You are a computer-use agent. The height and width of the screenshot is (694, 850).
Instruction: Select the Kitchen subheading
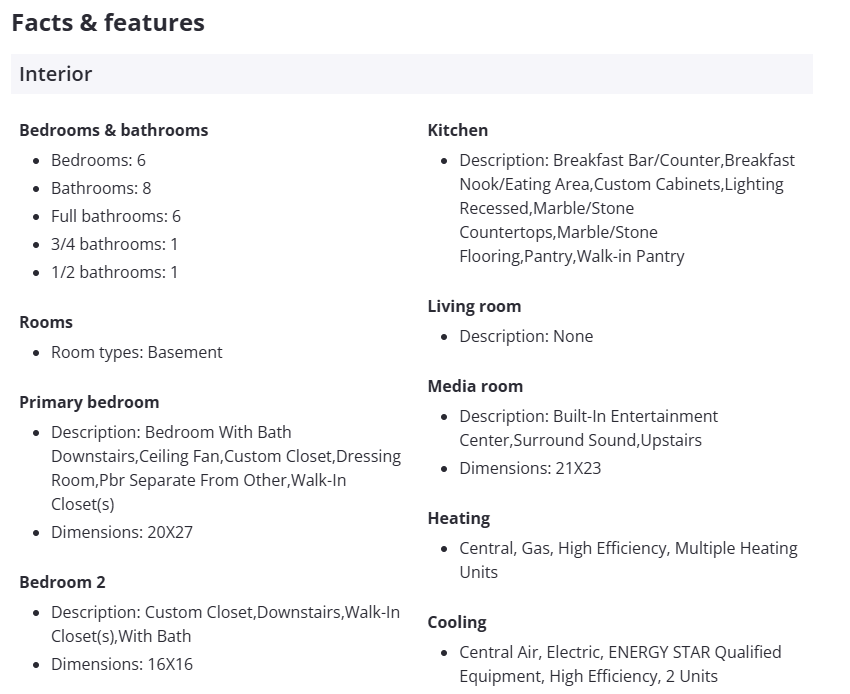[458, 130]
